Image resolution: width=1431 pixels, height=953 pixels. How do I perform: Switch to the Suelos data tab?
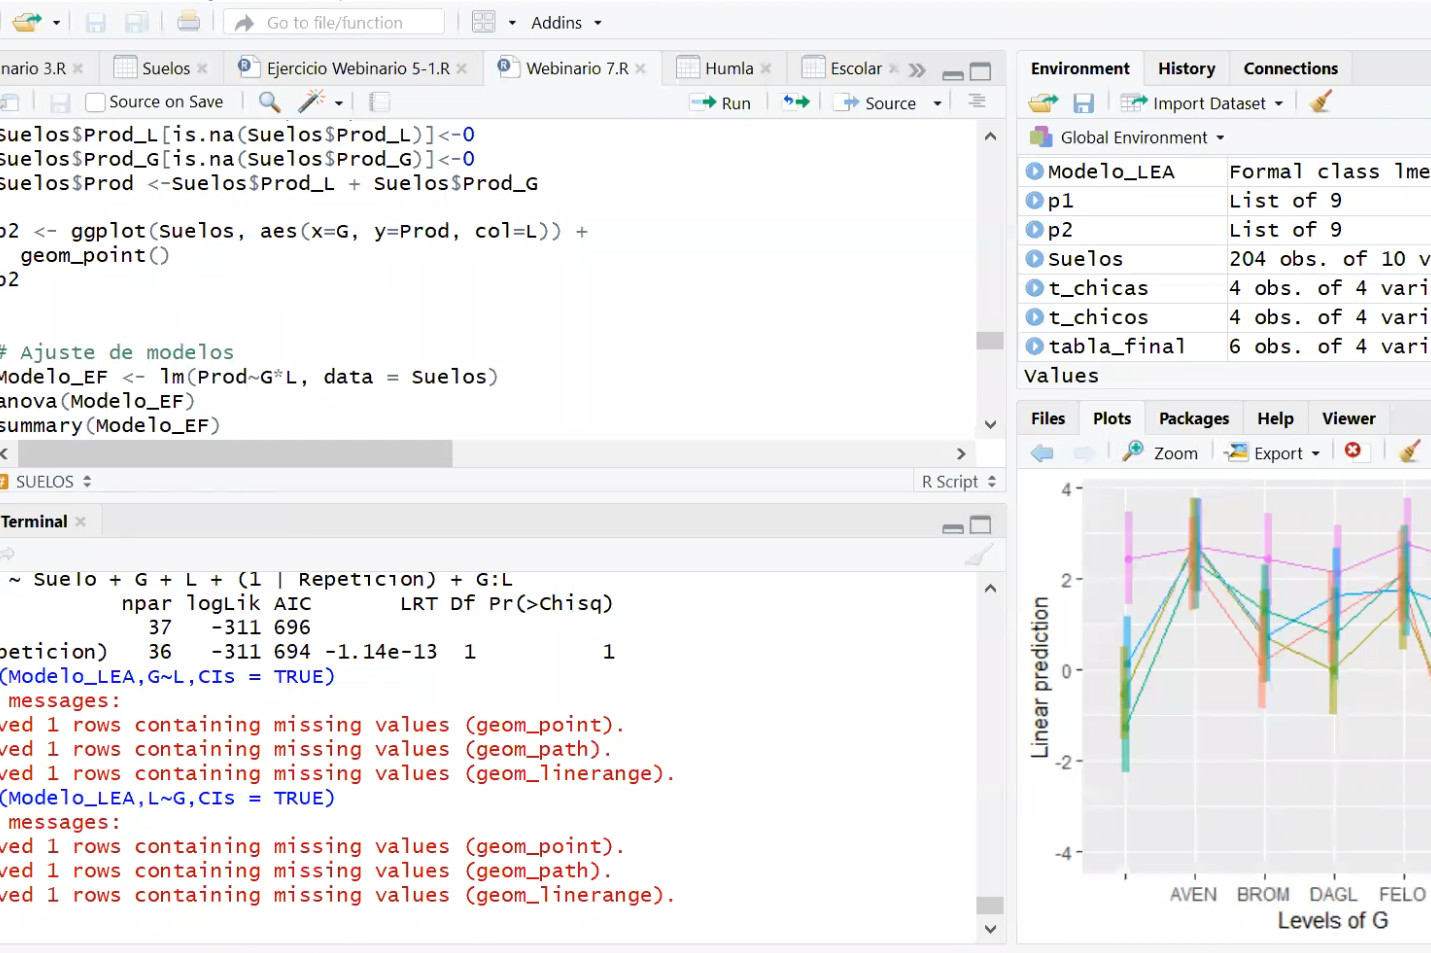point(165,68)
